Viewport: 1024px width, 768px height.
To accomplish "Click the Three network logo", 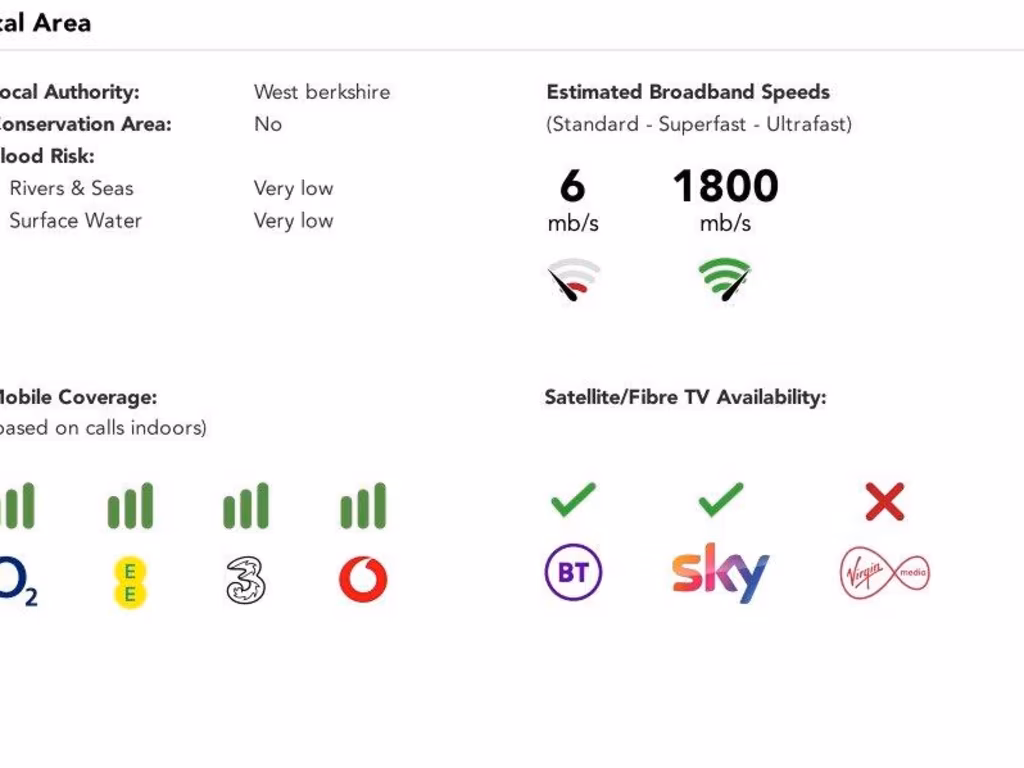I will pos(246,580).
